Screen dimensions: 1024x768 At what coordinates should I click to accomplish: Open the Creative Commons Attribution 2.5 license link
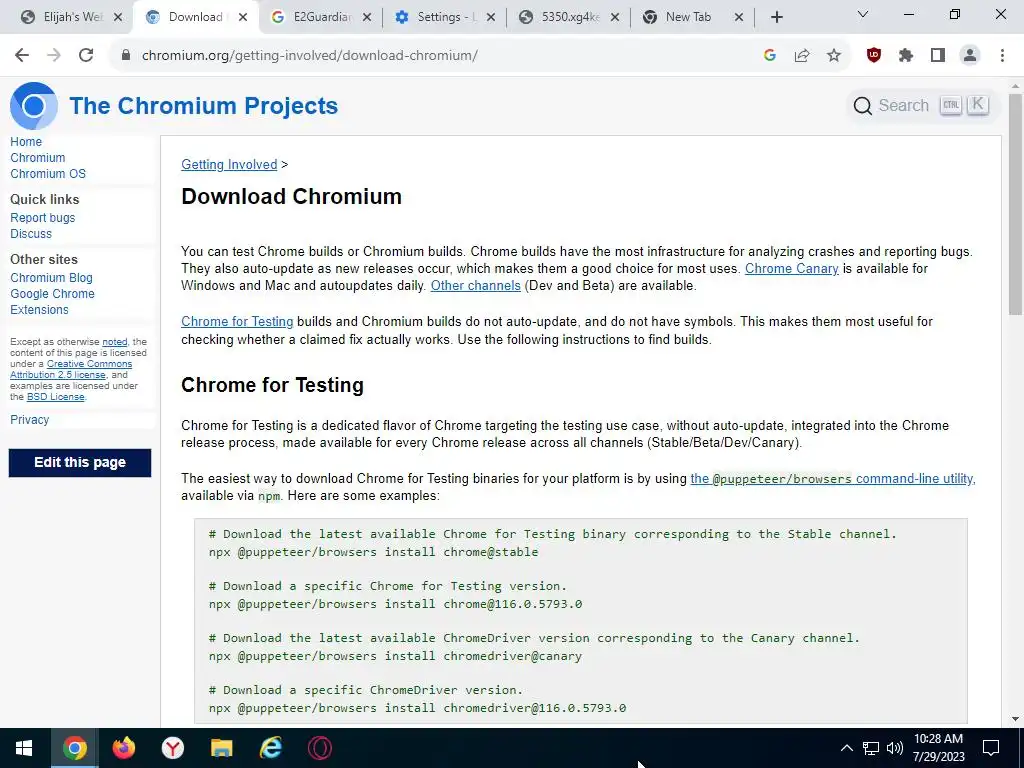(x=71, y=369)
